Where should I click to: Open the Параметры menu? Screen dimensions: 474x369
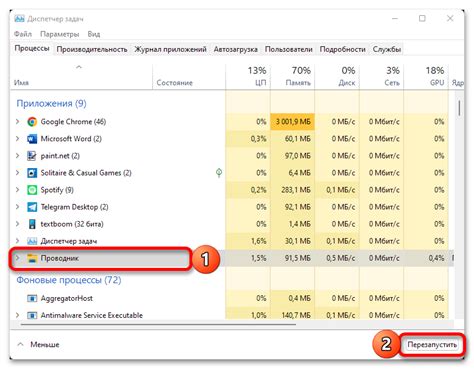[x=60, y=34]
